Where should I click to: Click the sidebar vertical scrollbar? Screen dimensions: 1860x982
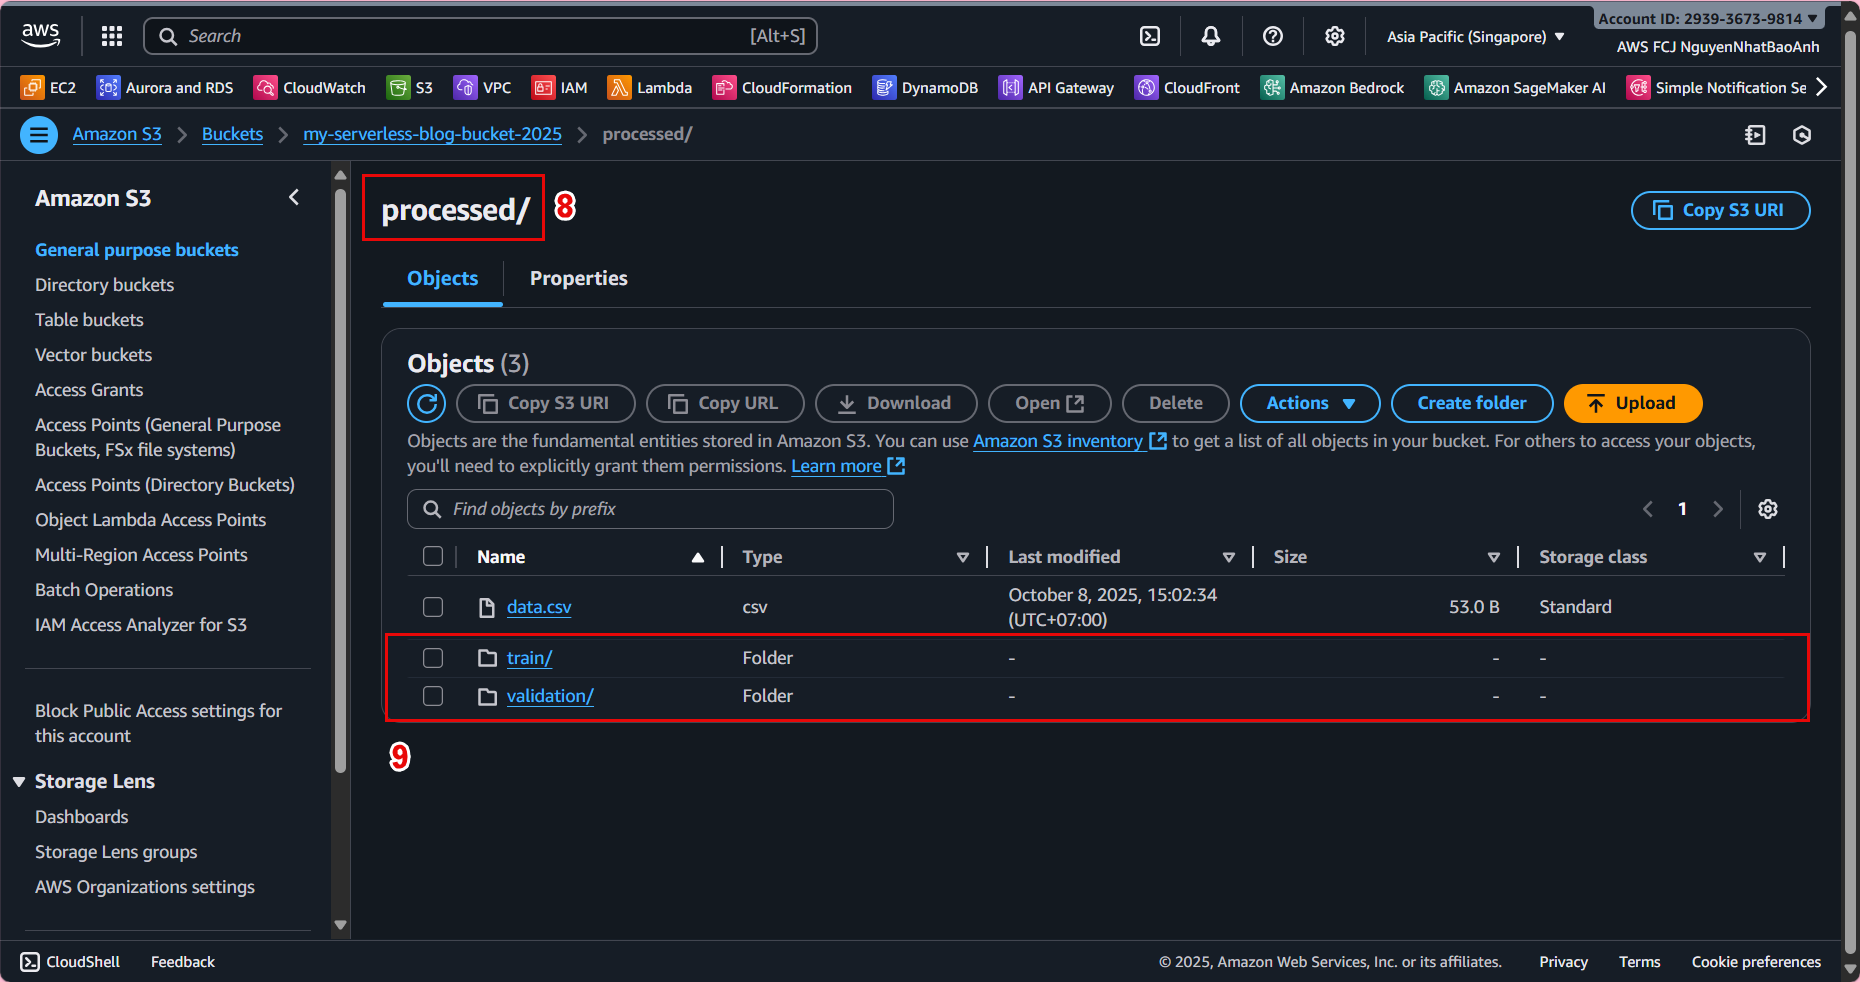tap(340, 480)
